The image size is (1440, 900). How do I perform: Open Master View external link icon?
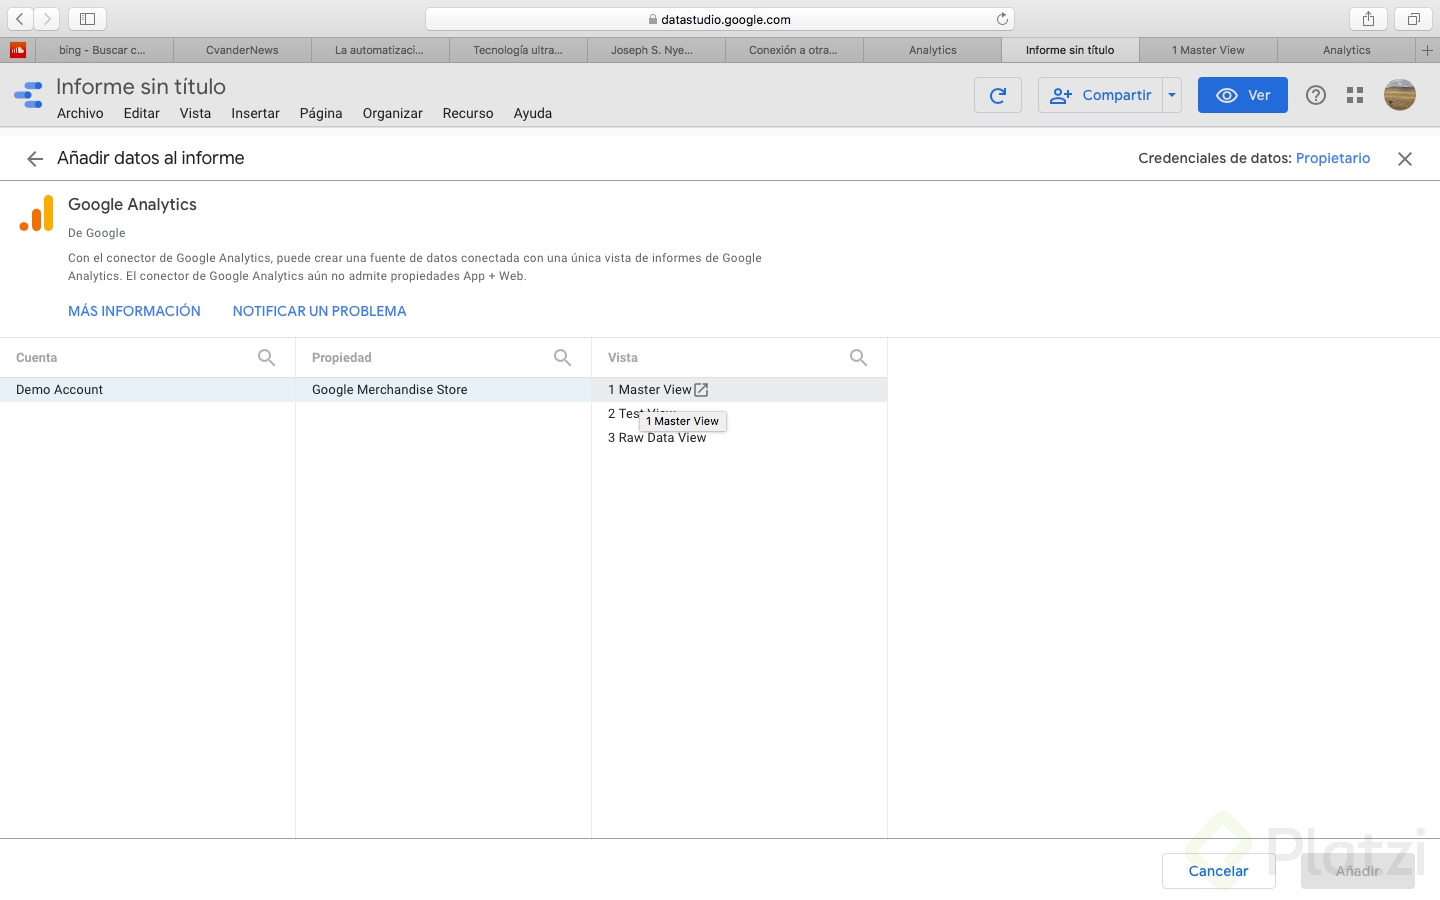702,390
